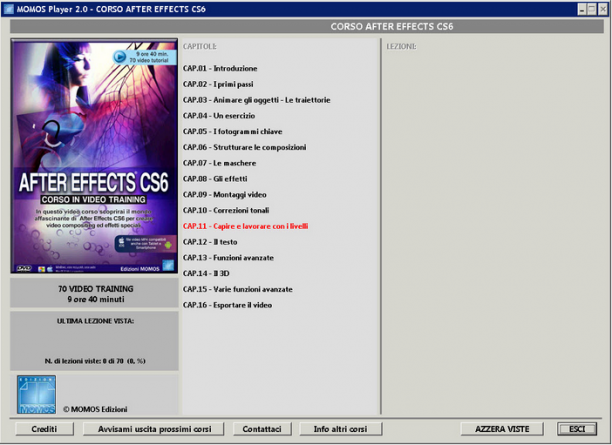The image size is (612, 445).
Task: Click the 70 VIDEO TRAINING info panel
Action: pyautogui.click(x=94, y=293)
